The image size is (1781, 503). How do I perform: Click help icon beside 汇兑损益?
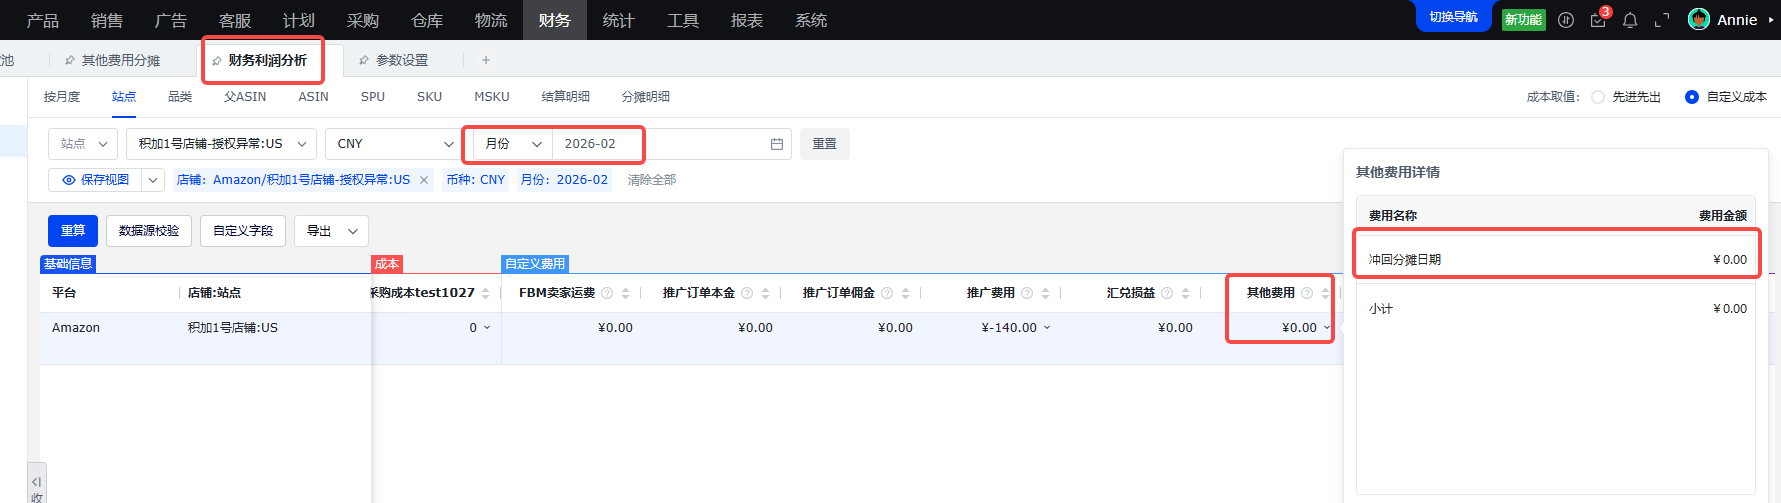[x=1167, y=293]
